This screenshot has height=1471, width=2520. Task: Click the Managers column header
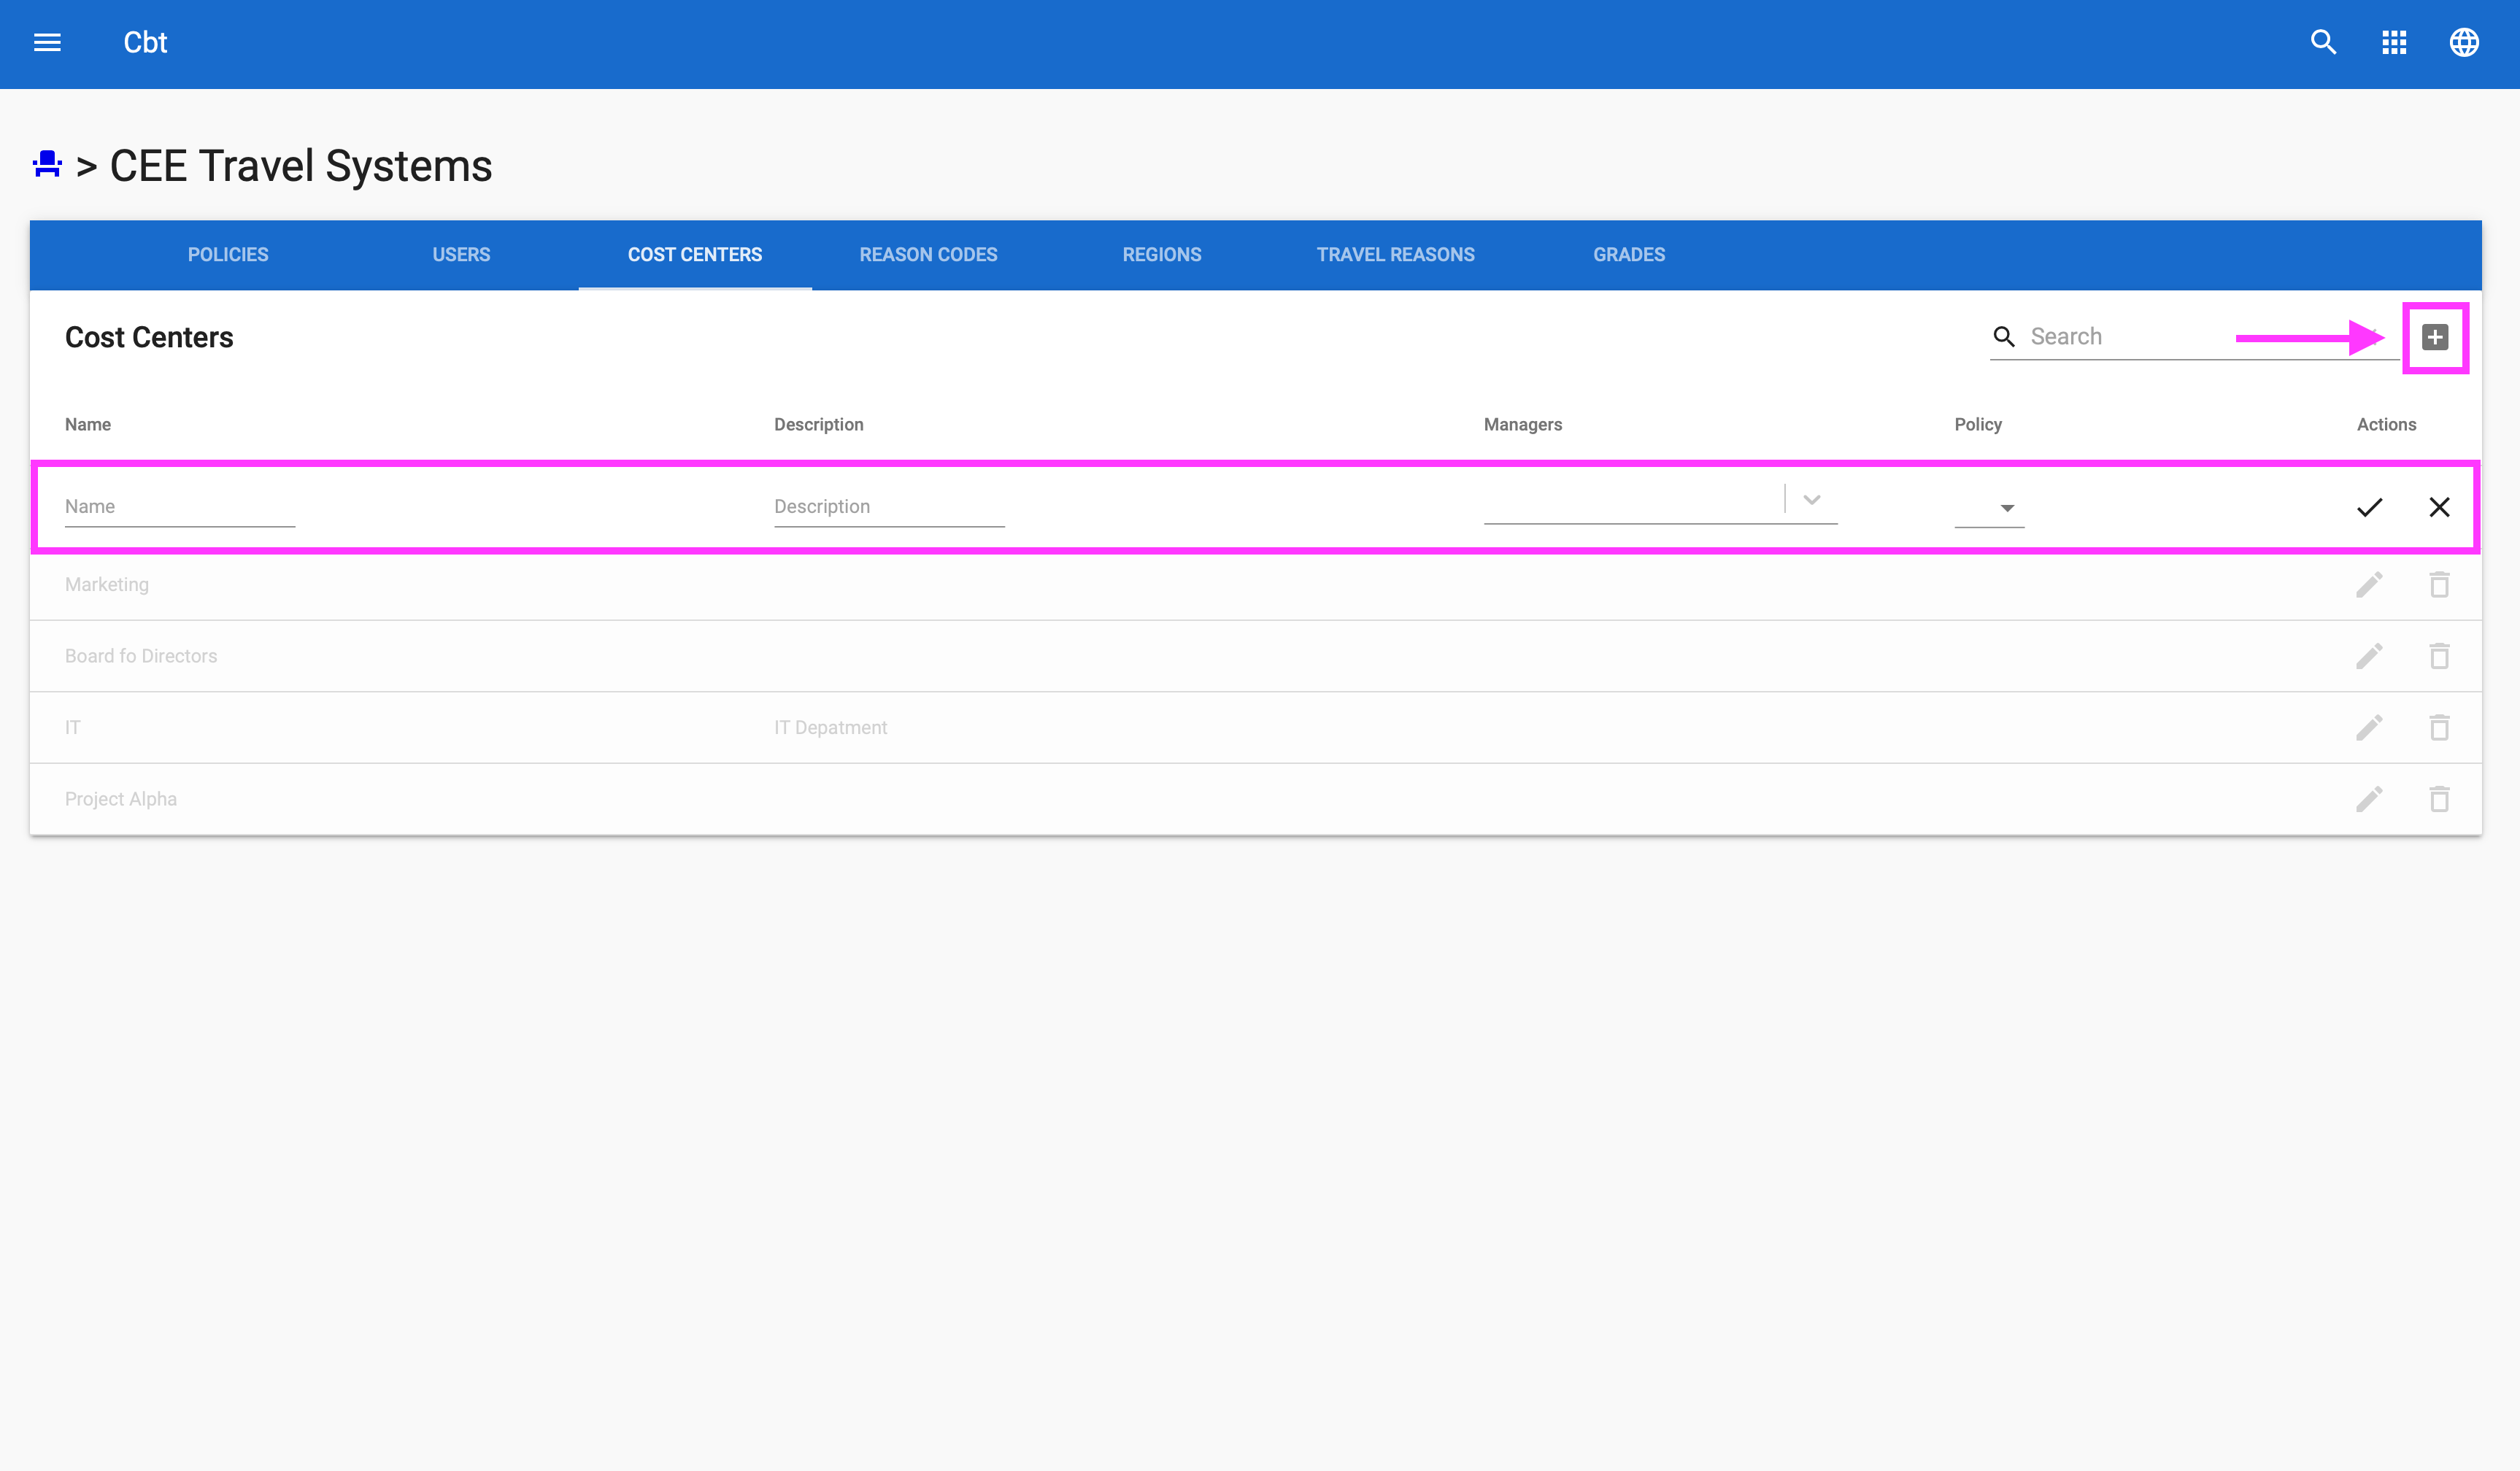(1522, 425)
